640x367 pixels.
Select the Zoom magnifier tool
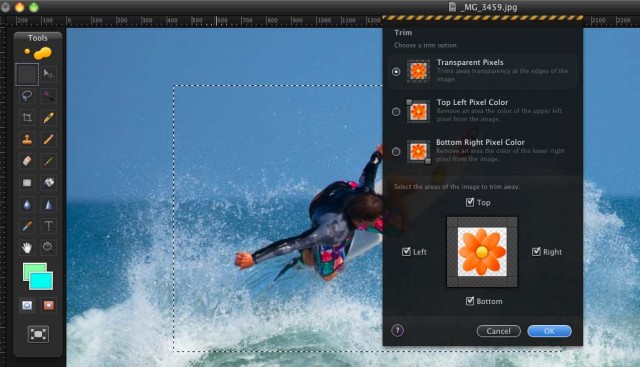(x=49, y=247)
